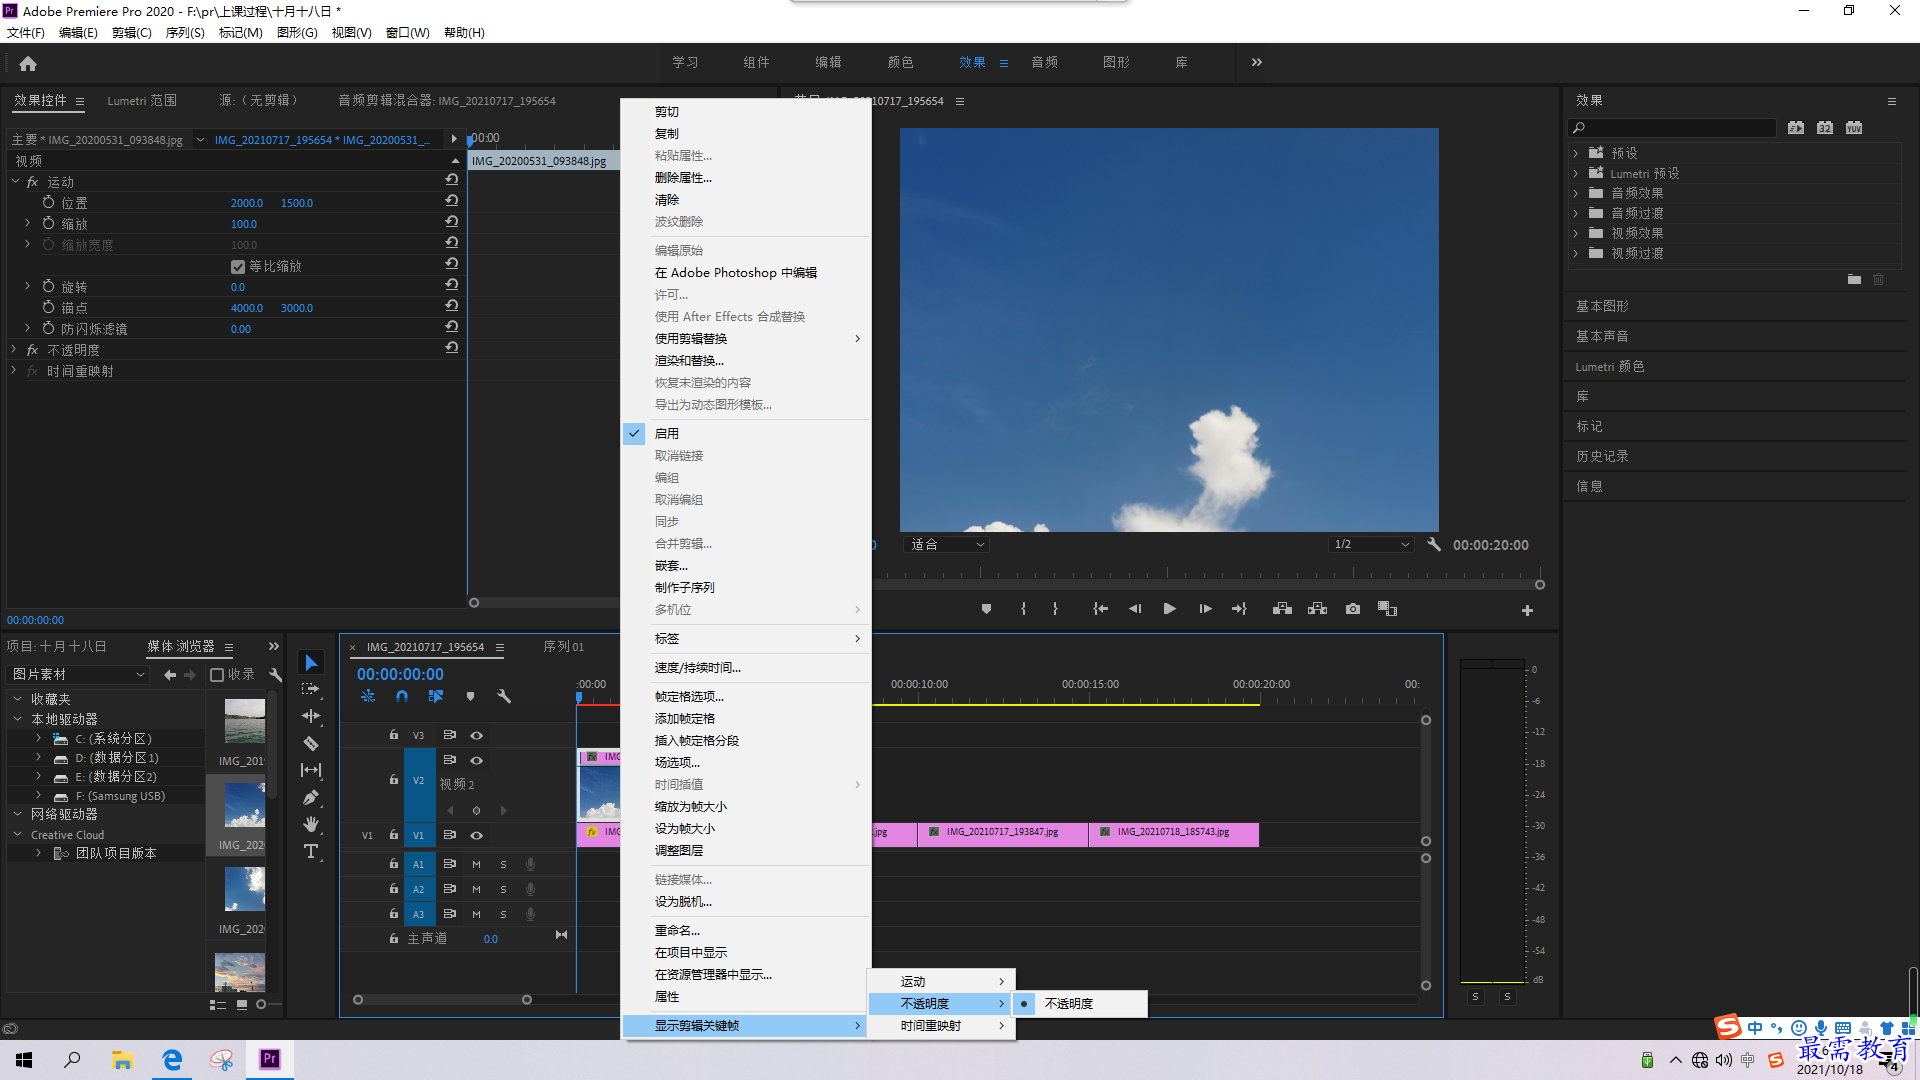This screenshot has height=1080, width=1920.
Task: Expand Audio Transitions folder in Effects panel
Action: [1576, 213]
